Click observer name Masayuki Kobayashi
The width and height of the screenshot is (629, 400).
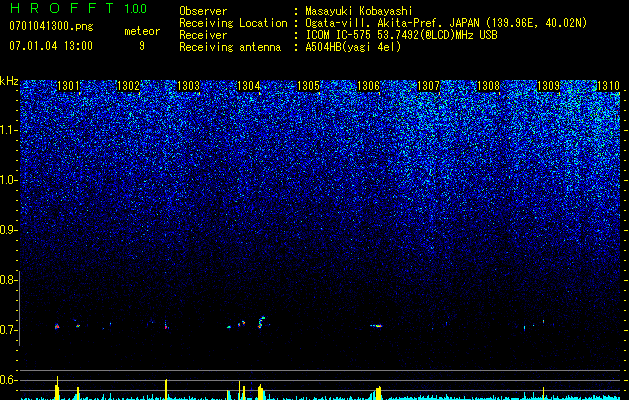point(359,11)
